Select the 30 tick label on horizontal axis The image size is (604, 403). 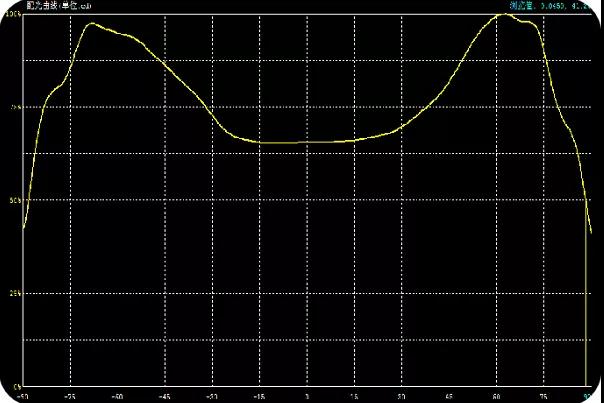click(x=400, y=395)
